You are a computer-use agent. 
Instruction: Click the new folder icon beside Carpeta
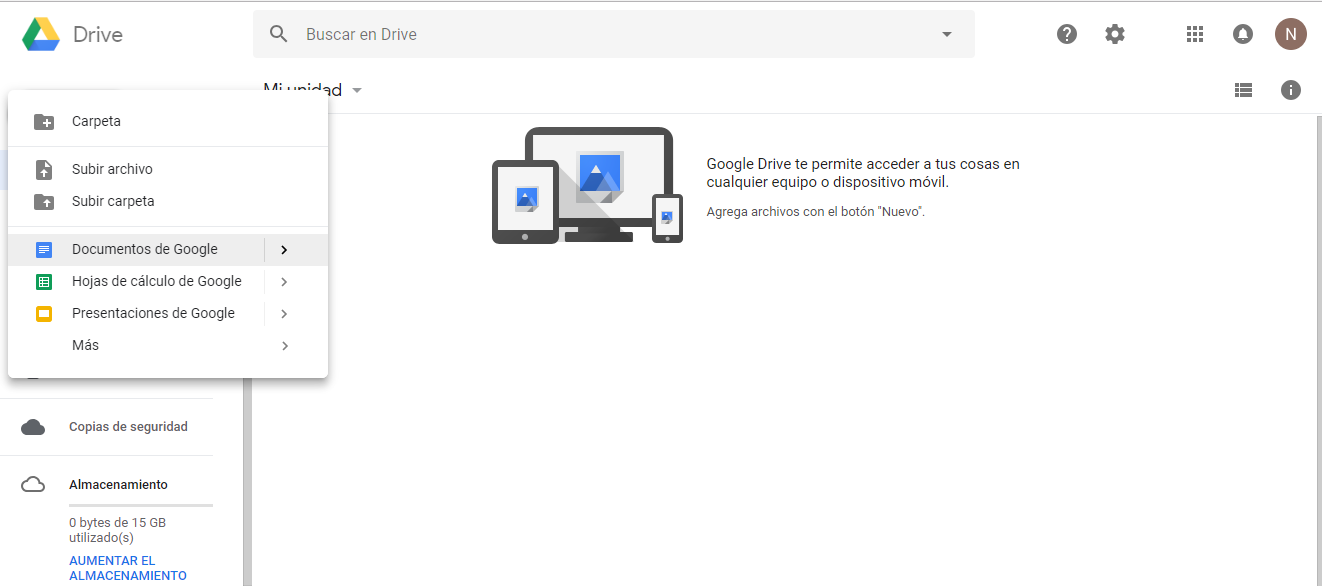click(44, 122)
